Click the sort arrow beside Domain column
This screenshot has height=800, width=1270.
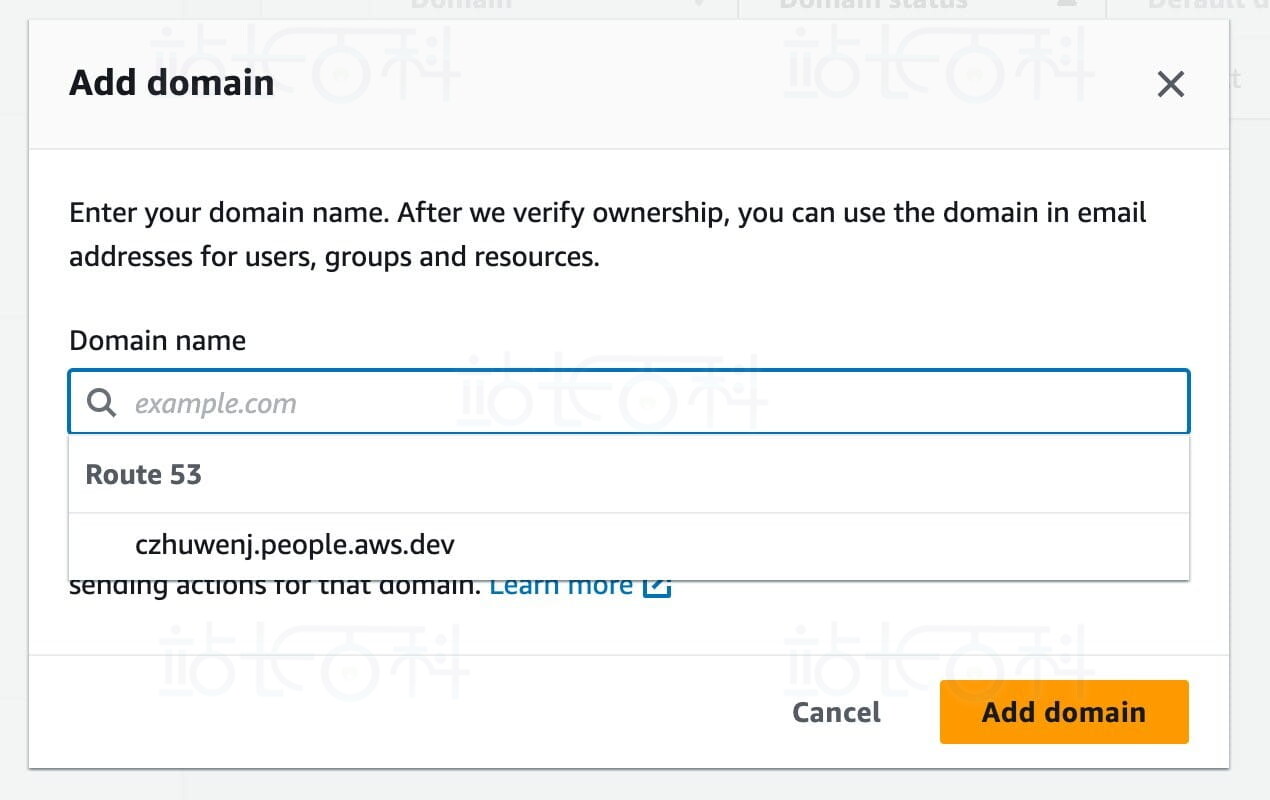(x=699, y=5)
